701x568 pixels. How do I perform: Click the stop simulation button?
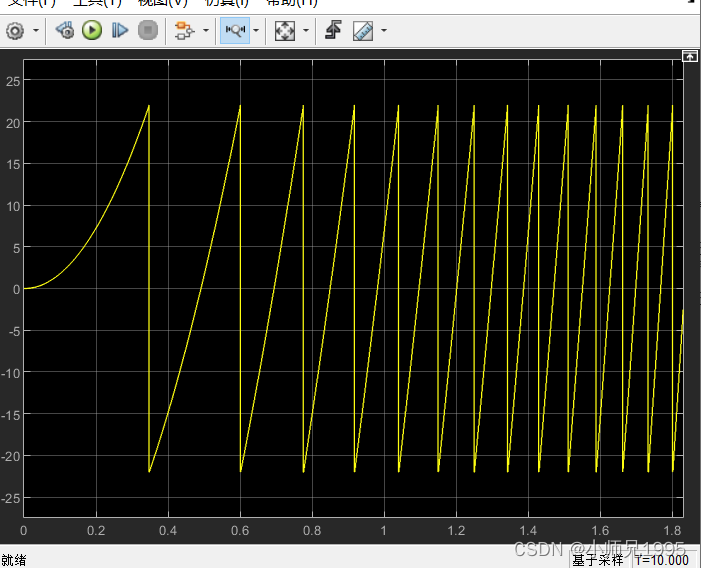(x=148, y=31)
